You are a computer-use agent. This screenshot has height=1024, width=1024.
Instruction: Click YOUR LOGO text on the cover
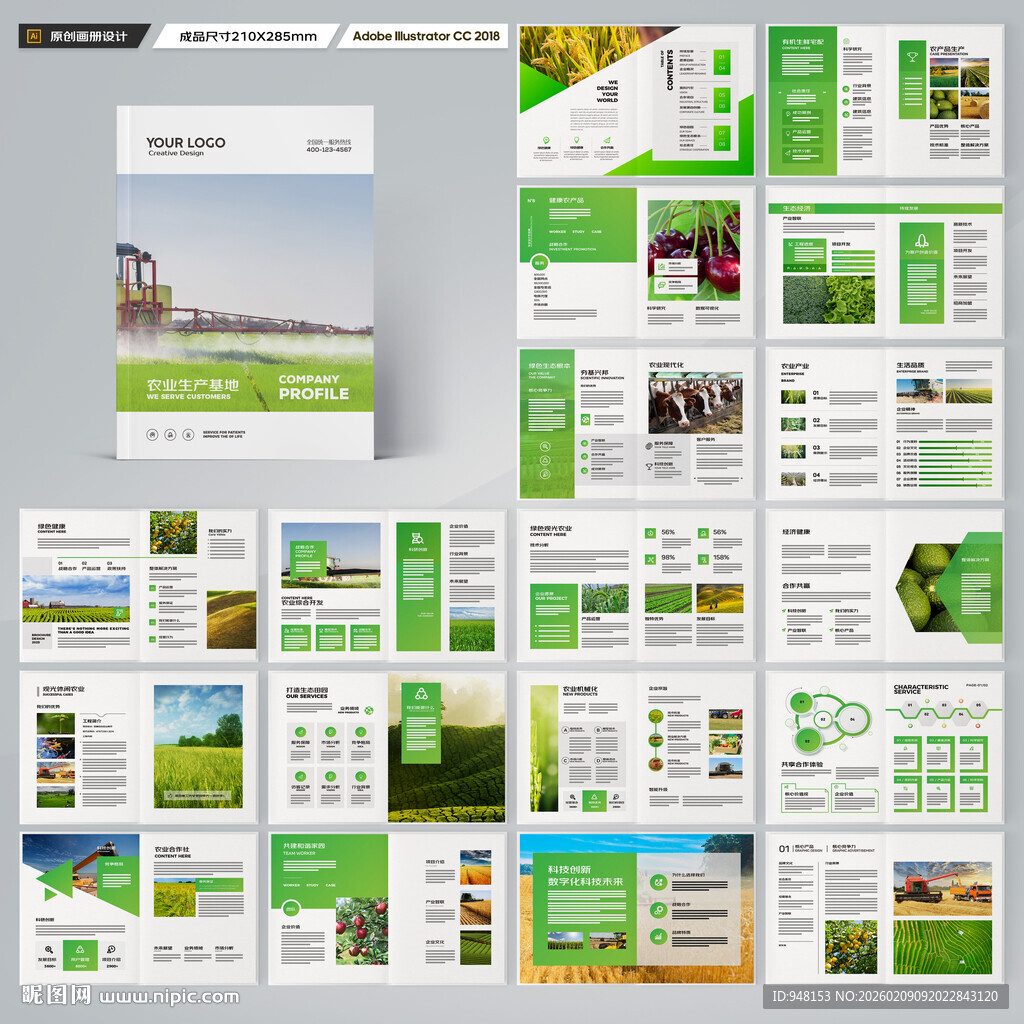point(185,142)
